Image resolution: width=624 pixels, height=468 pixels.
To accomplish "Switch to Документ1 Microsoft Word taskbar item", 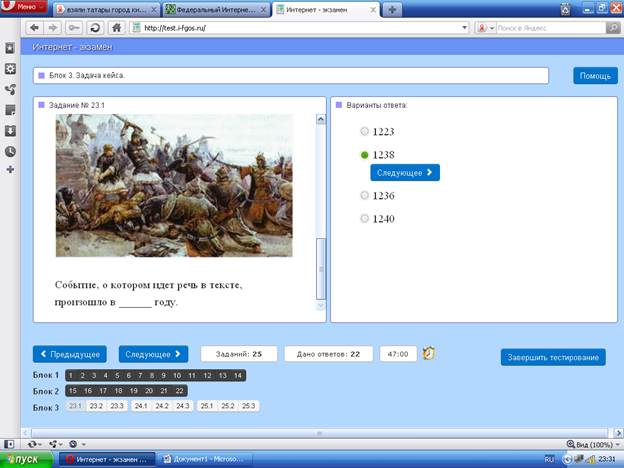I will pyautogui.click(x=205, y=460).
